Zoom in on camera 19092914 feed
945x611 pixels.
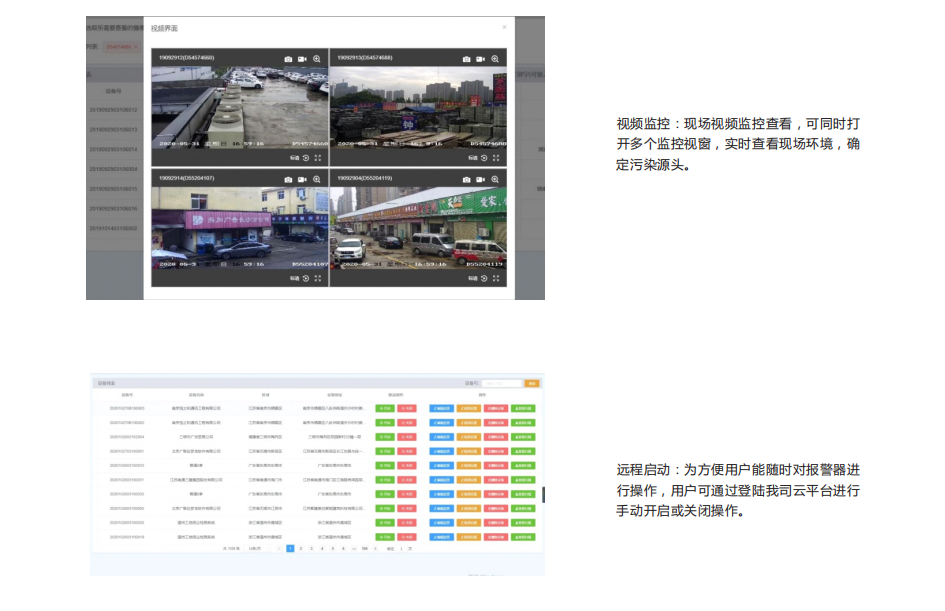coord(316,180)
